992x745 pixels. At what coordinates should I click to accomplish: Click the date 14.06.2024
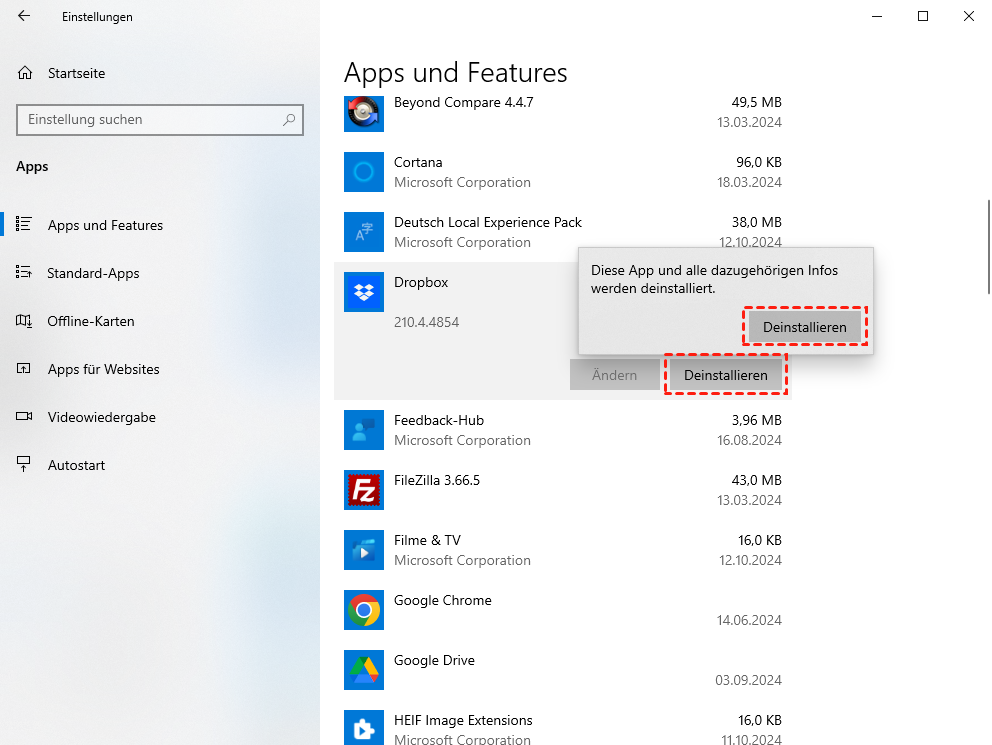[x=749, y=620]
